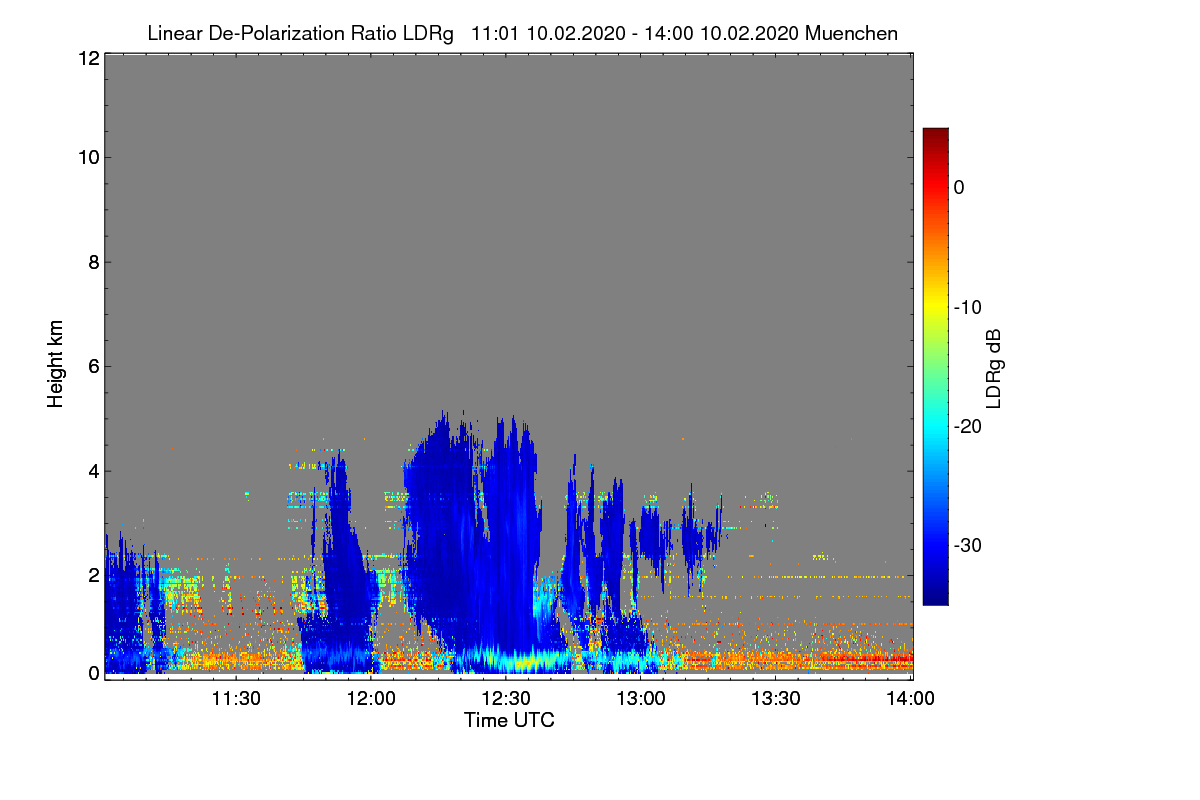Image resolution: width=1200 pixels, height=800 pixels.
Task: Click the LDRg color scale bar
Action: point(935,366)
